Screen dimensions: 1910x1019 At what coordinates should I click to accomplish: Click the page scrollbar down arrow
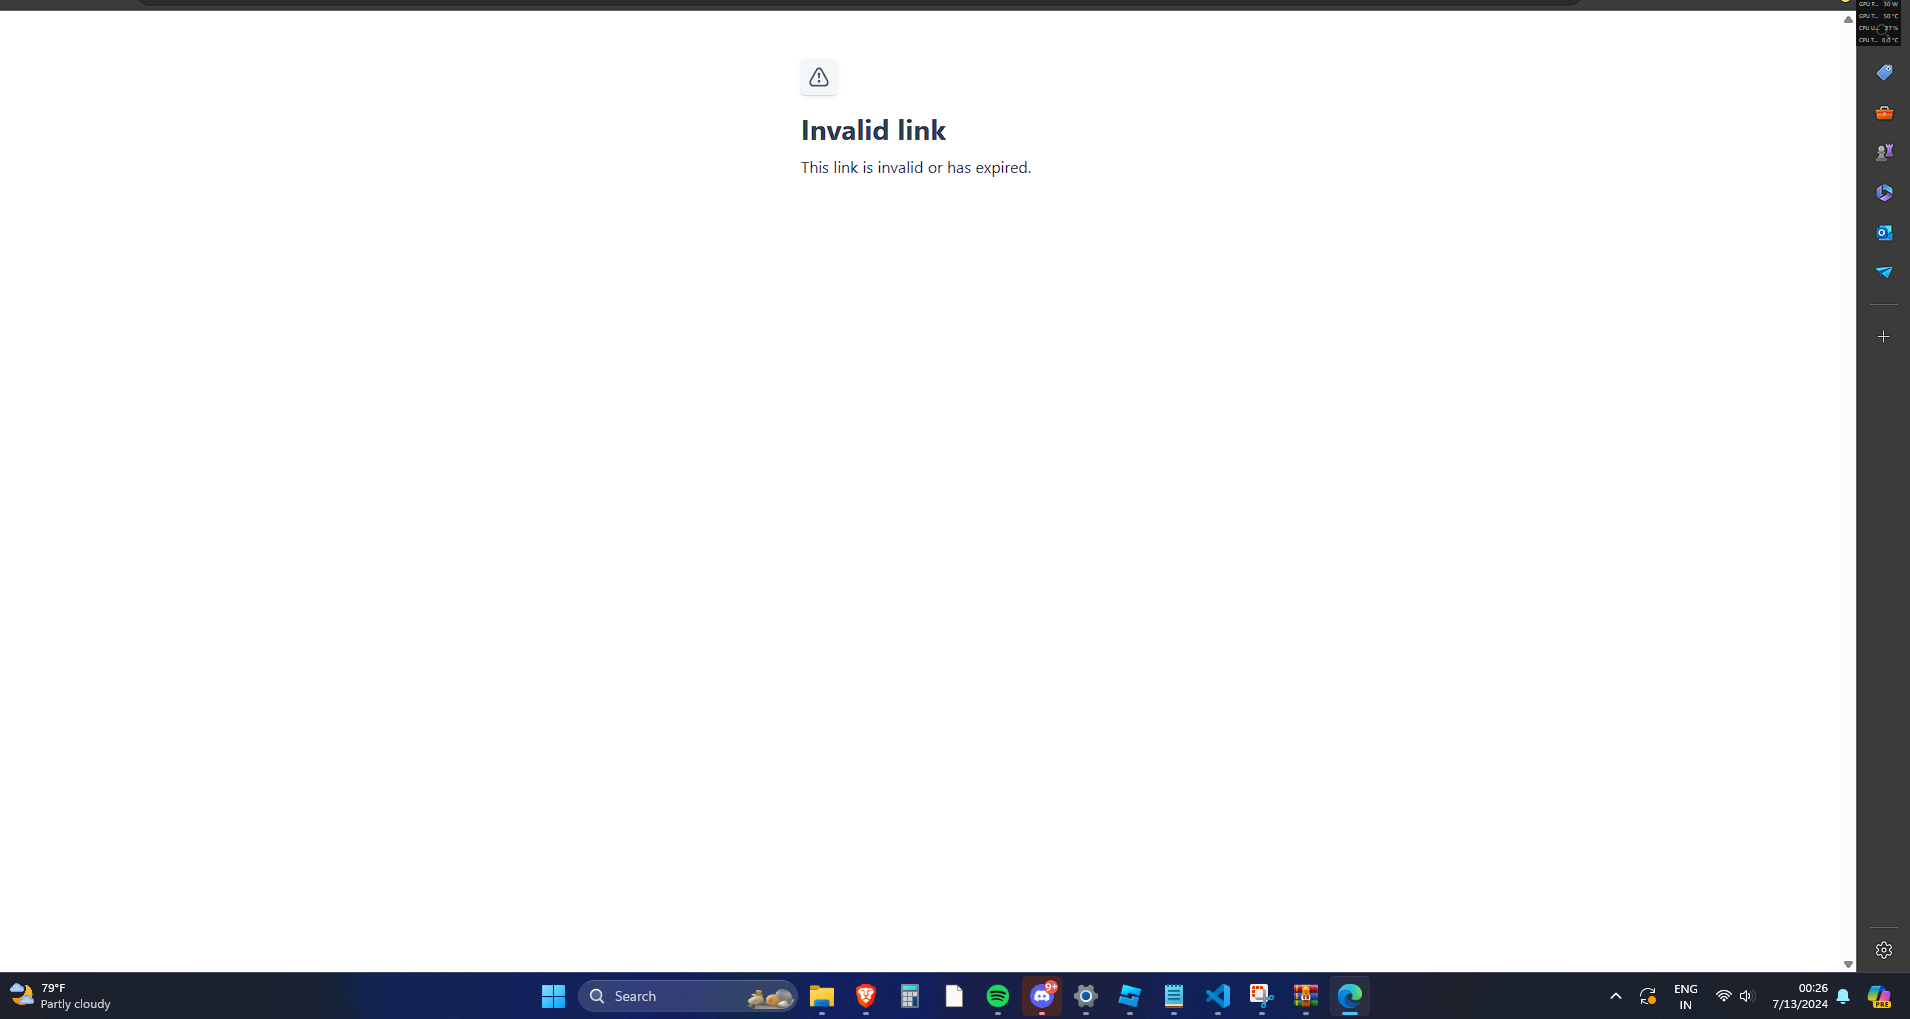click(x=1848, y=964)
